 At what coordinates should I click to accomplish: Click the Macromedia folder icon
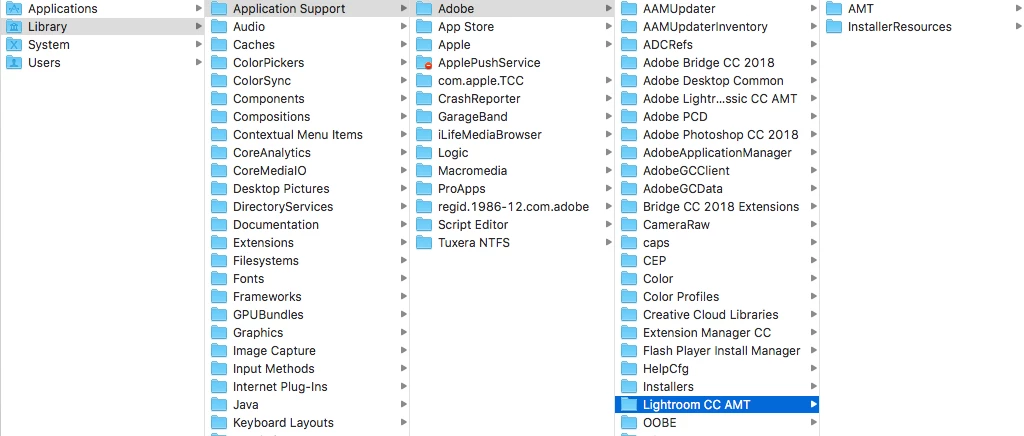pyautogui.click(x=424, y=171)
